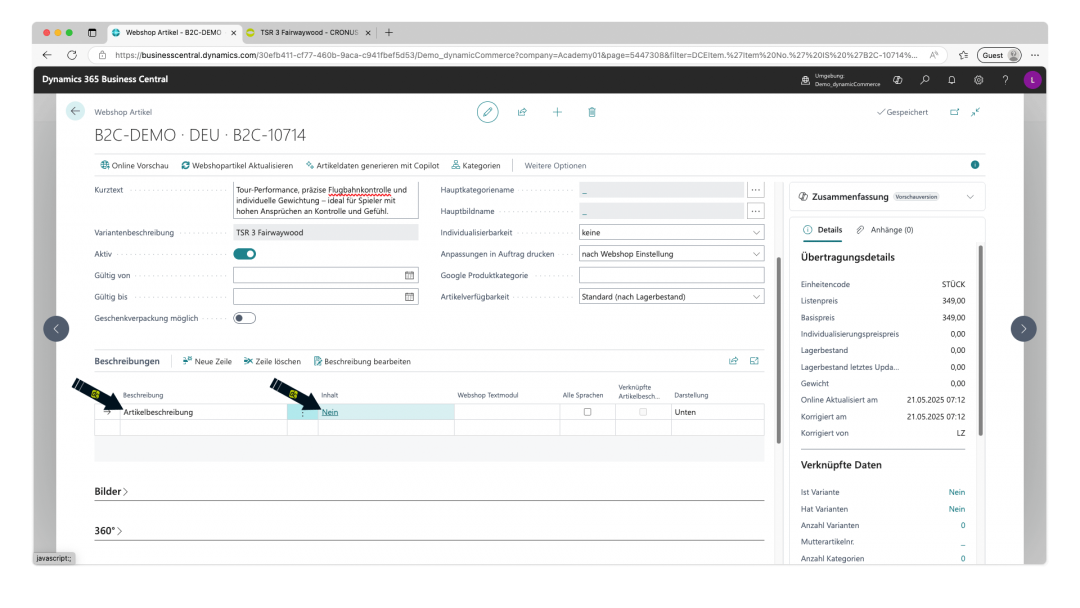Open page in new window icon

[x=955, y=112]
